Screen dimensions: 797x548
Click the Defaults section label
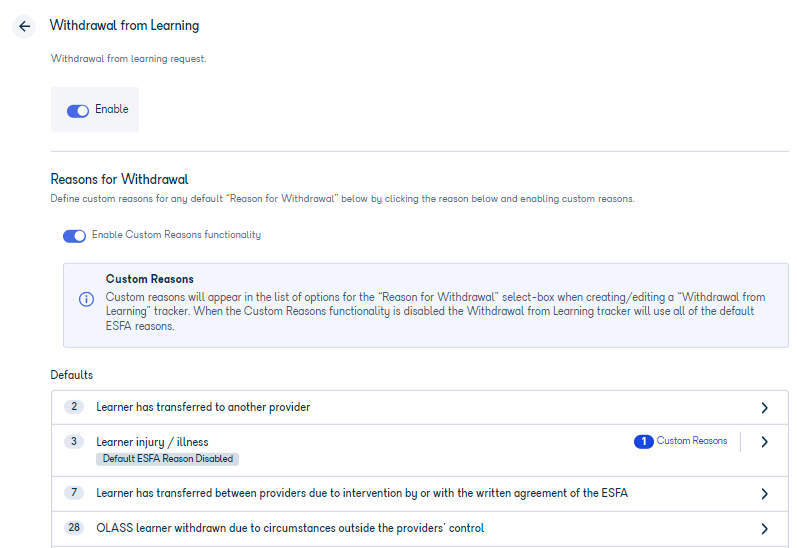(x=72, y=375)
